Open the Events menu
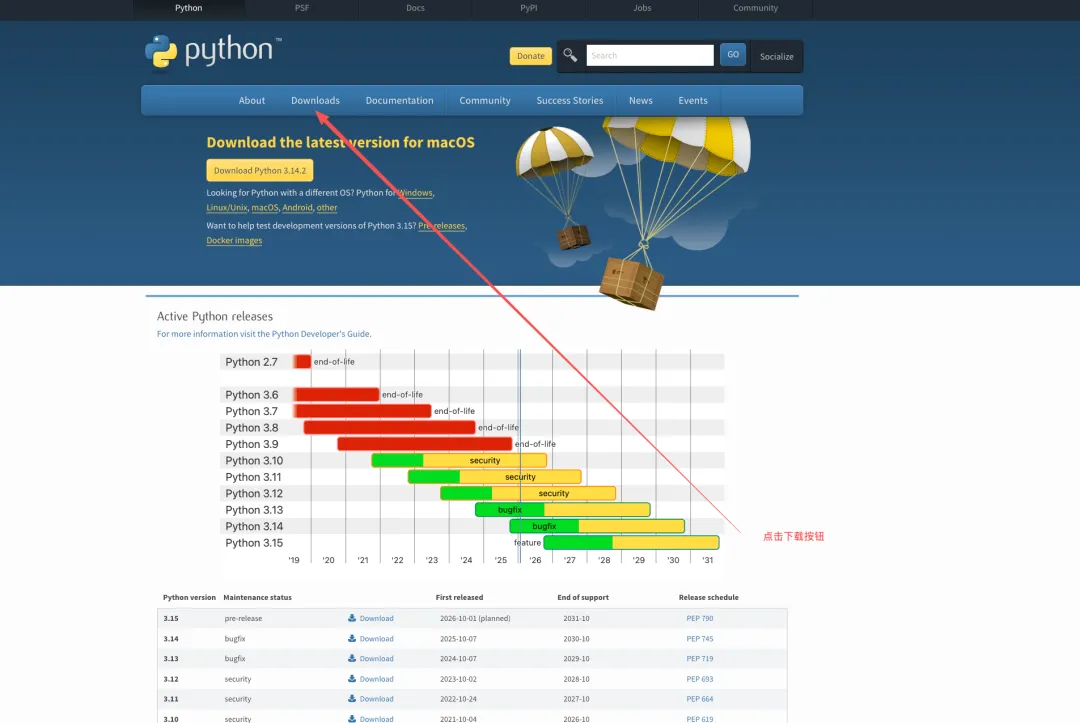This screenshot has width=1080, height=723. pos(693,101)
